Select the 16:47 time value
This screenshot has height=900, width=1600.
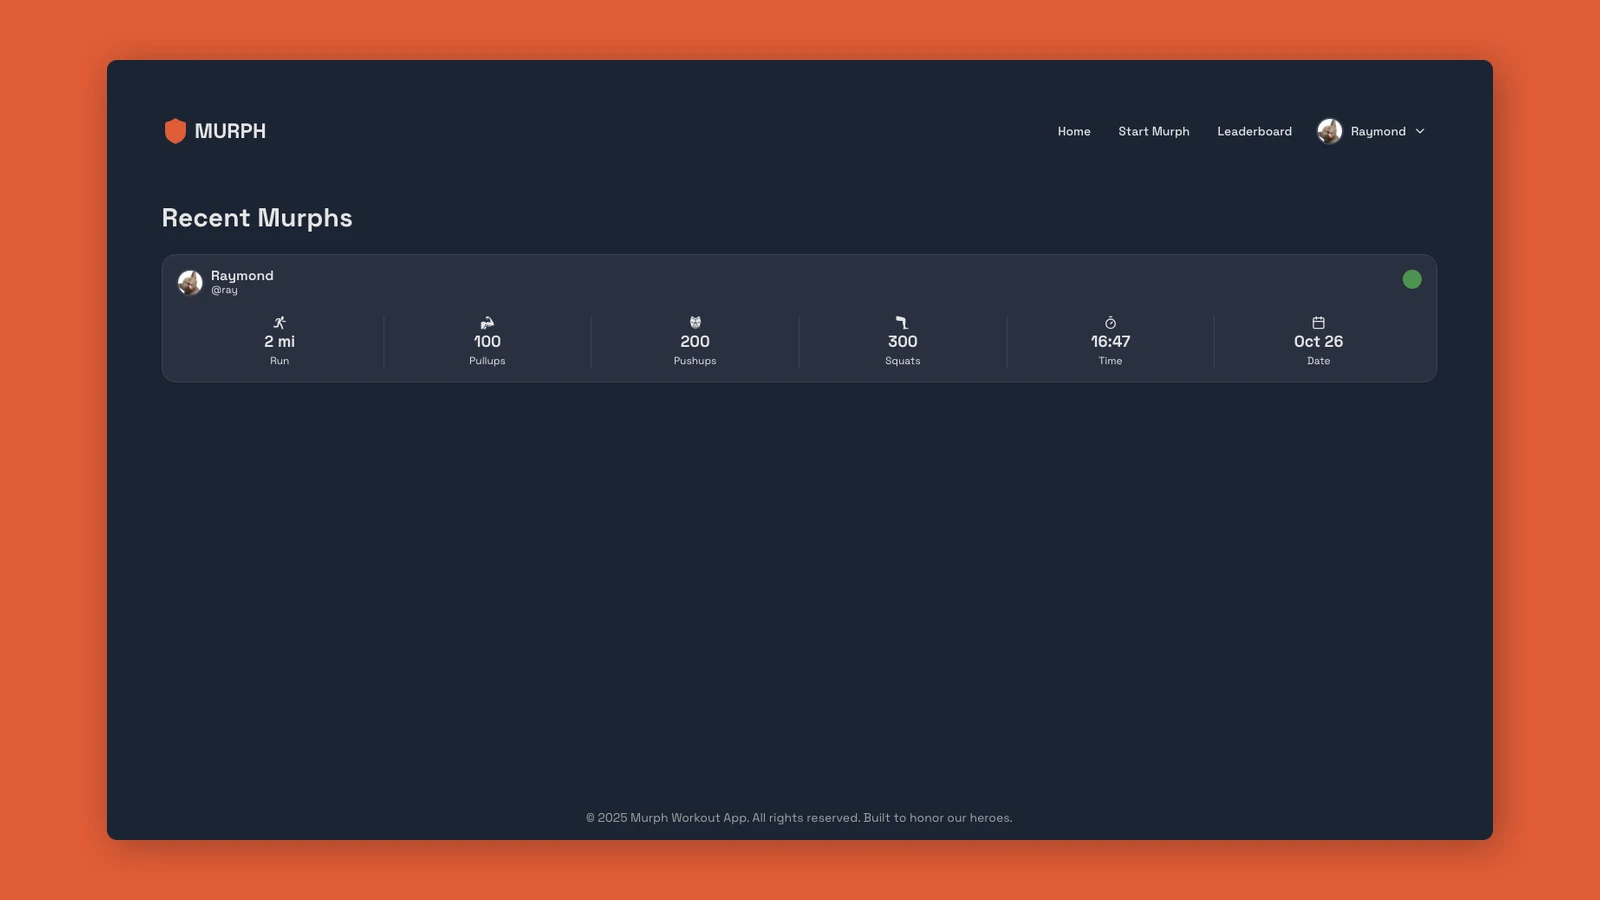(1110, 341)
